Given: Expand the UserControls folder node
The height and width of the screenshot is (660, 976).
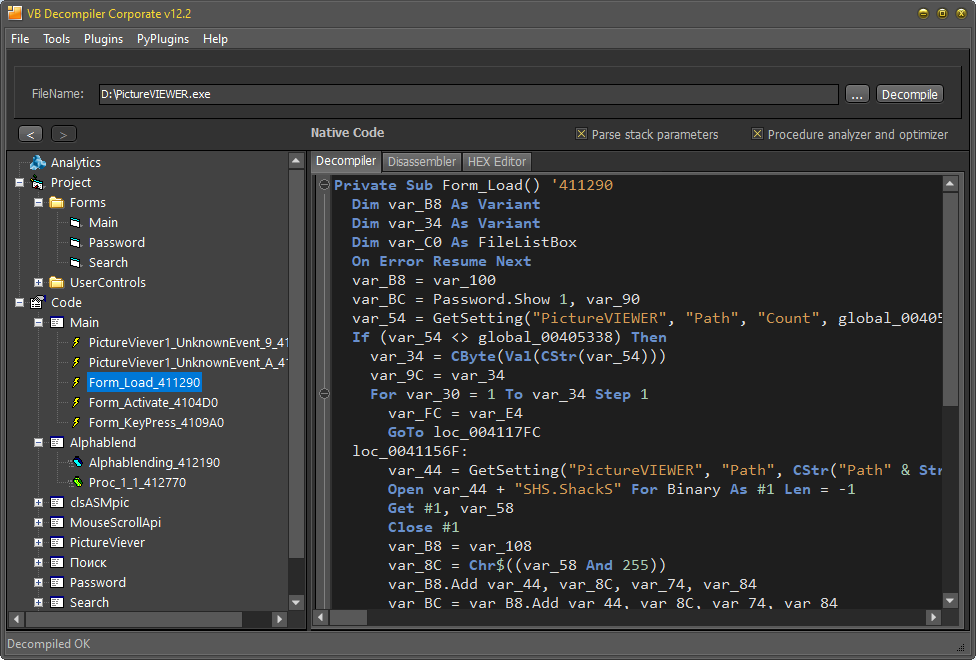Looking at the screenshot, I should pyautogui.click(x=38, y=282).
